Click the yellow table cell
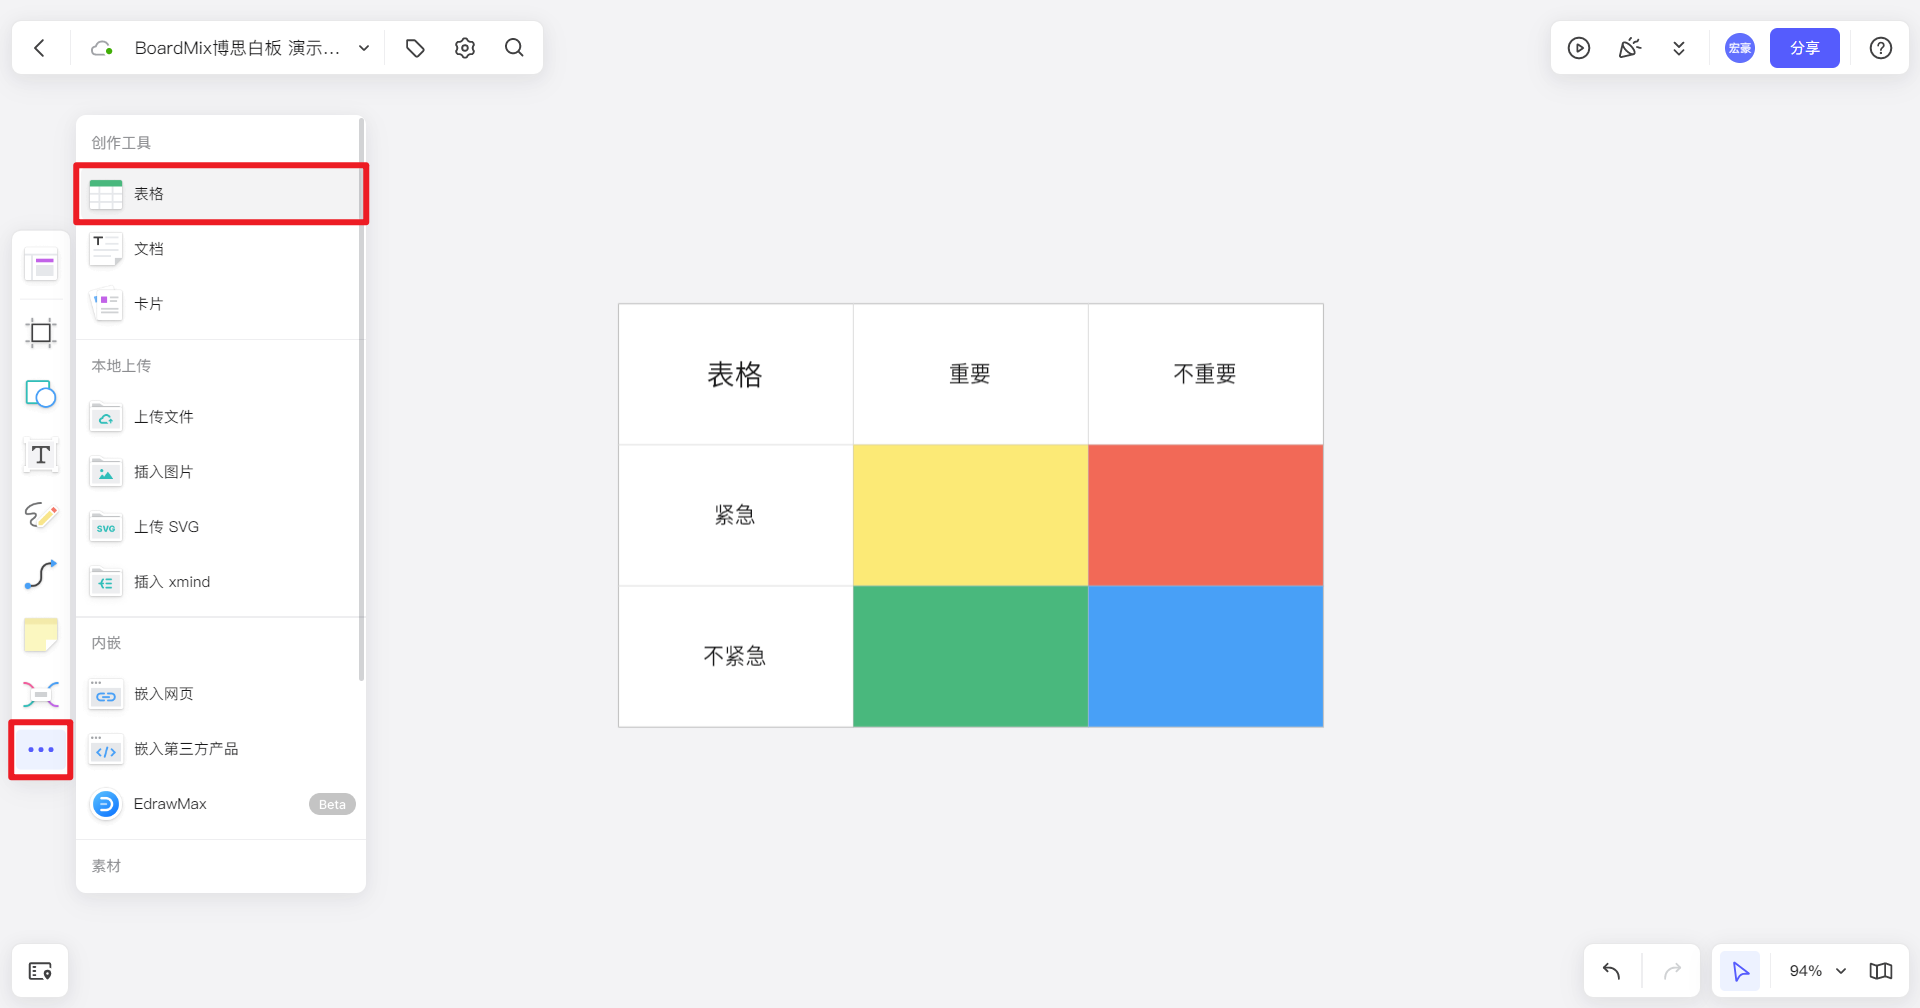Image resolution: width=1920 pixels, height=1008 pixels. [970, 515]
